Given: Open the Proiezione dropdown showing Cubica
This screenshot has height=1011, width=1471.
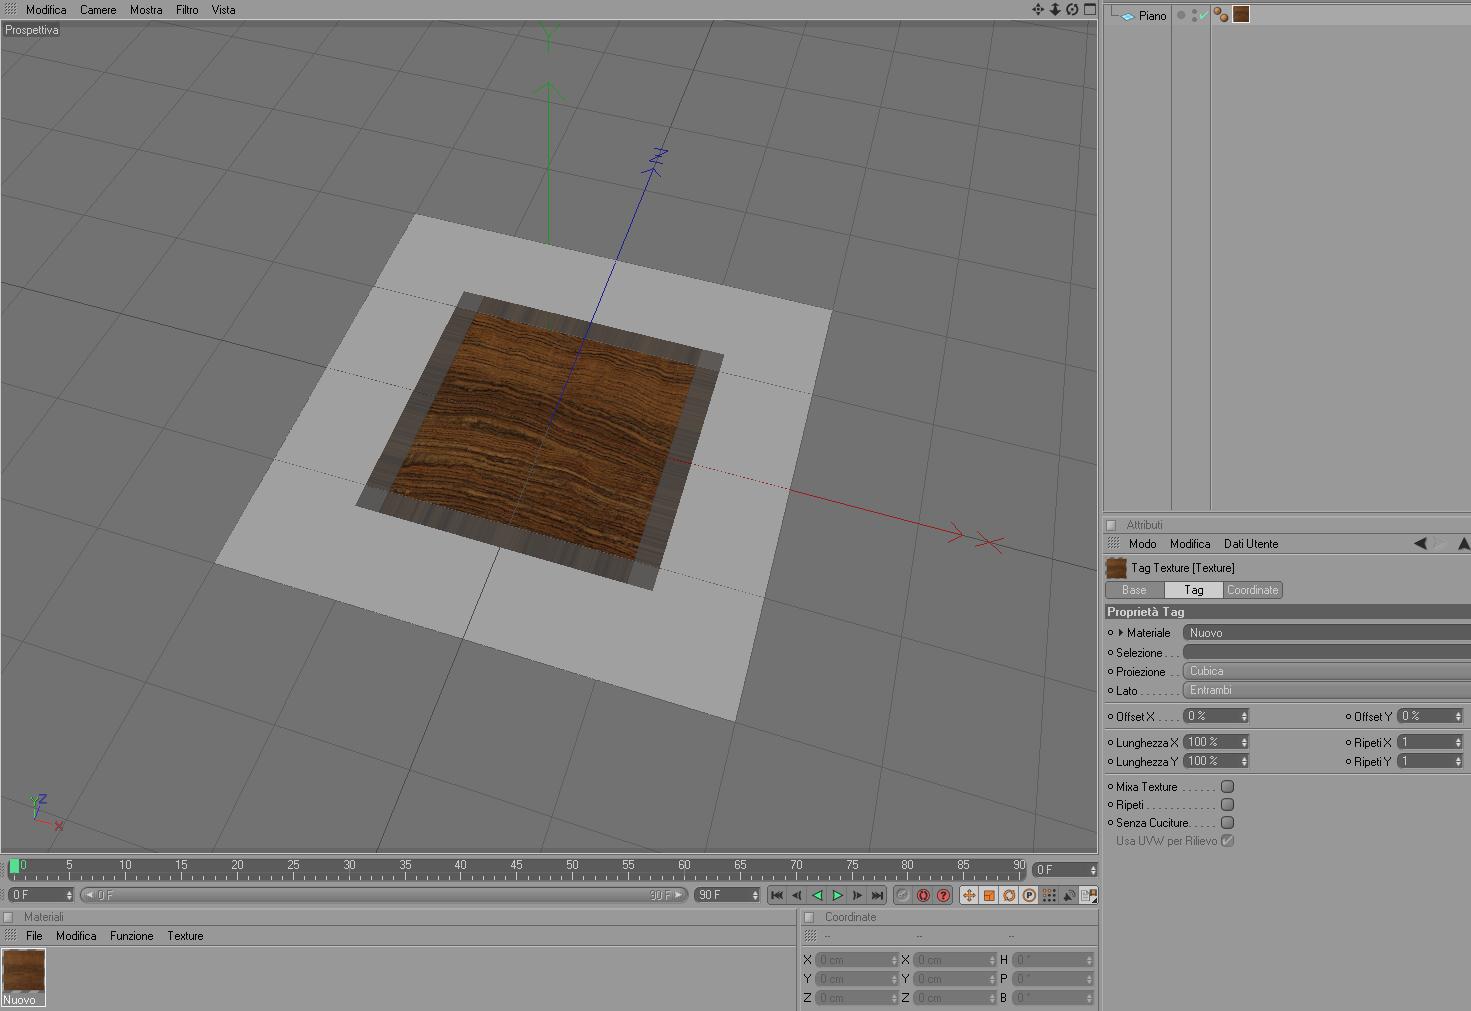Looking at the screenshot, I should (1327, 671).
